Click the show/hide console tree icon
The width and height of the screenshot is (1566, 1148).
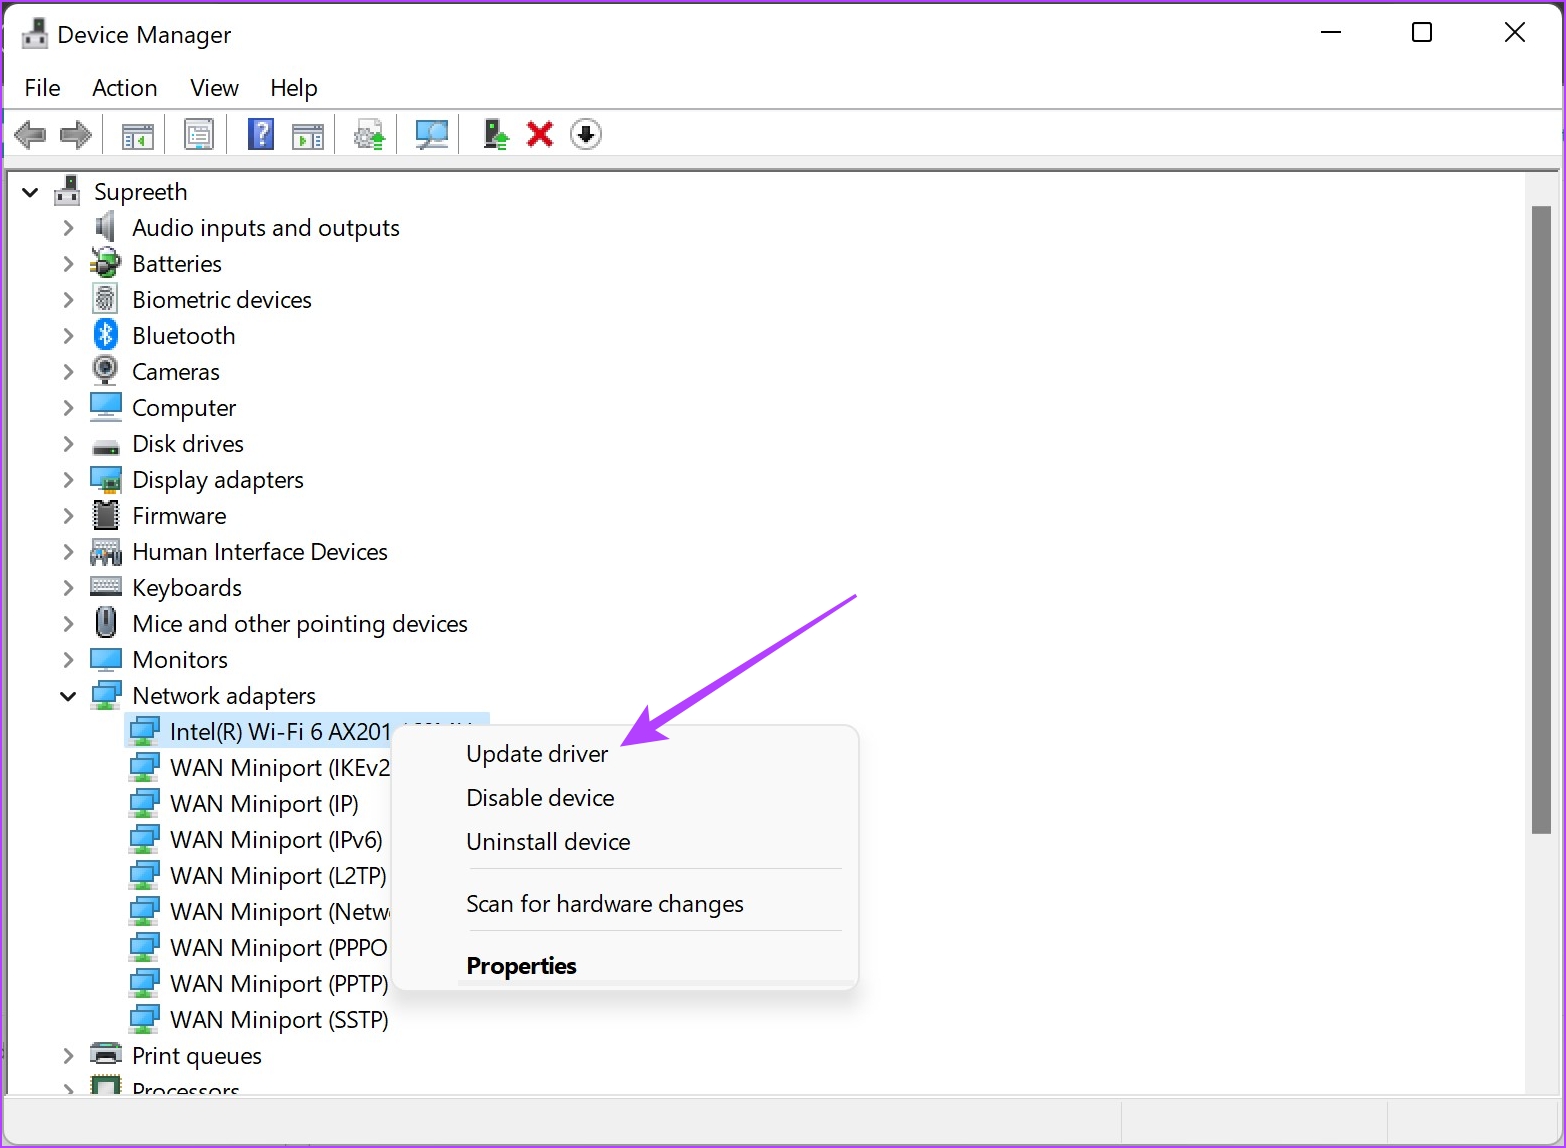(138, 134)
